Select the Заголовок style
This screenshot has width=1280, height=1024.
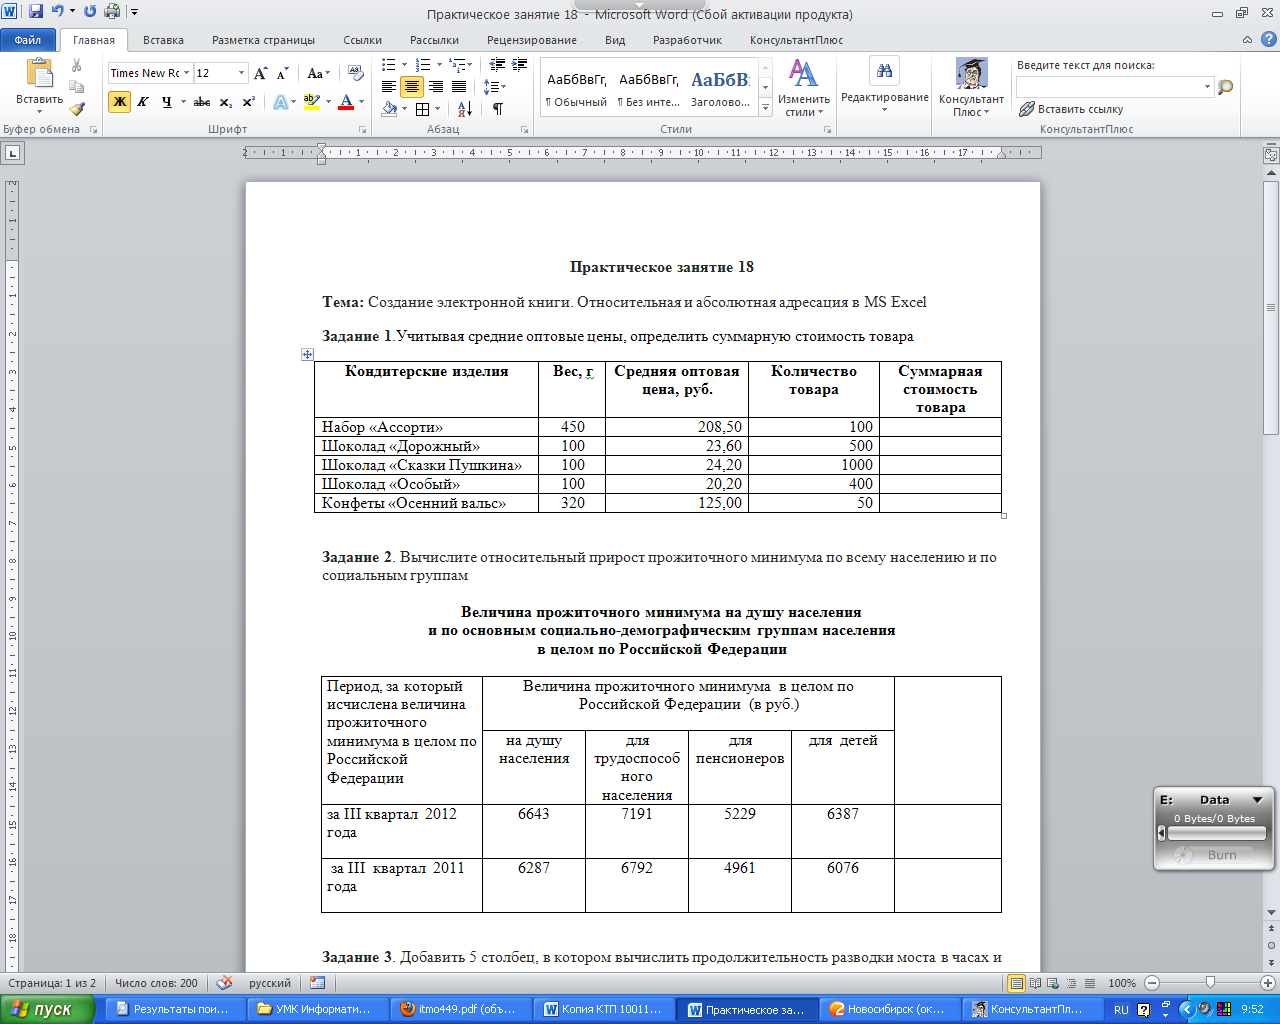coord(720,88)
